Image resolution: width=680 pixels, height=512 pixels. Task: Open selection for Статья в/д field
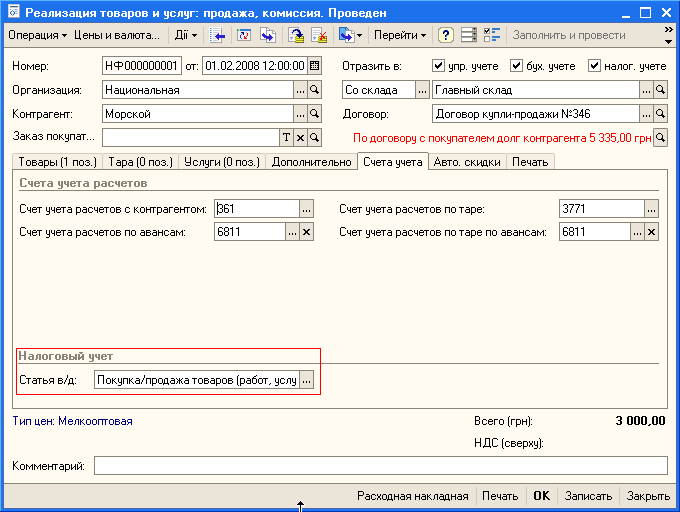click(x=307, y=380)
